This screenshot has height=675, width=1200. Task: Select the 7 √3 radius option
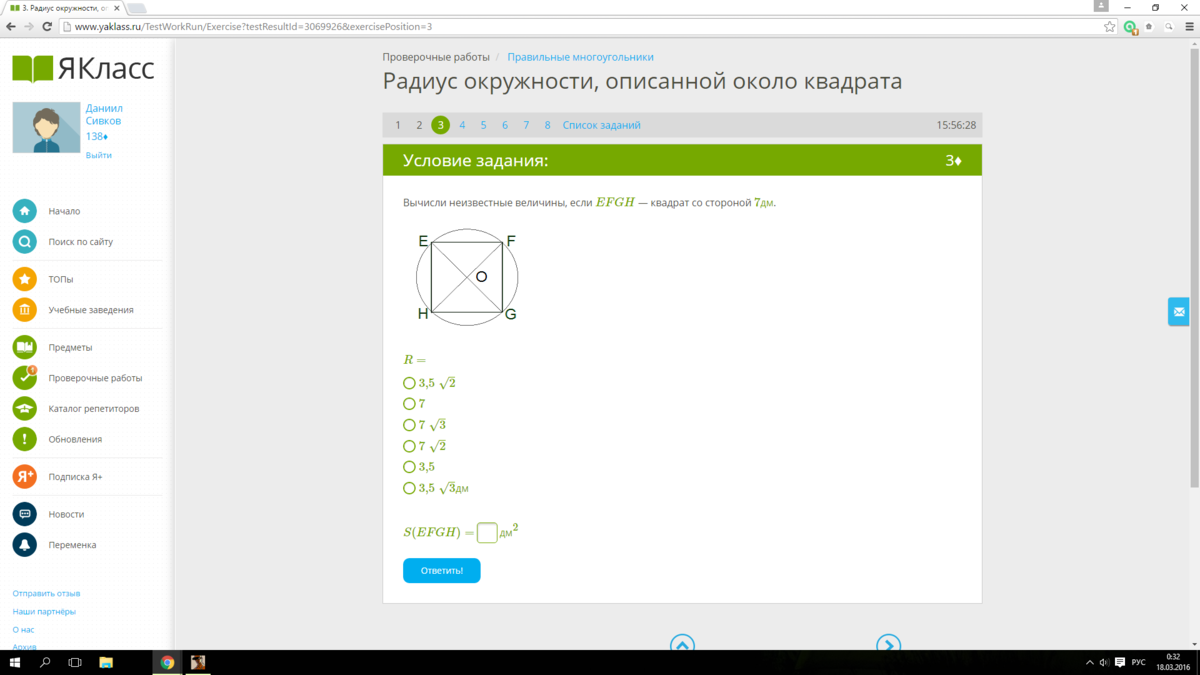click(409, 425)
